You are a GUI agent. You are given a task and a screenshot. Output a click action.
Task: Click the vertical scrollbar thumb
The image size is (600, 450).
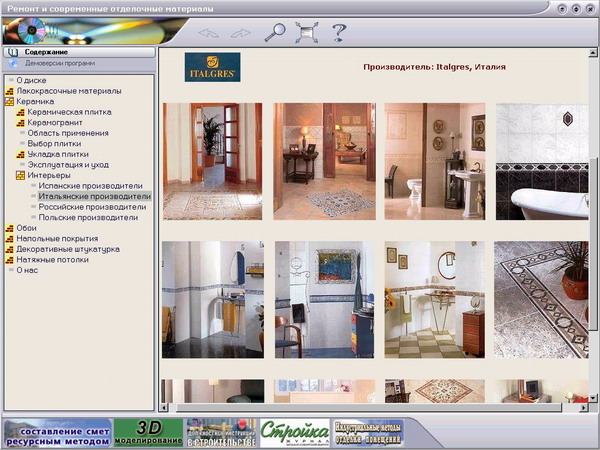(x=593, y=243)
